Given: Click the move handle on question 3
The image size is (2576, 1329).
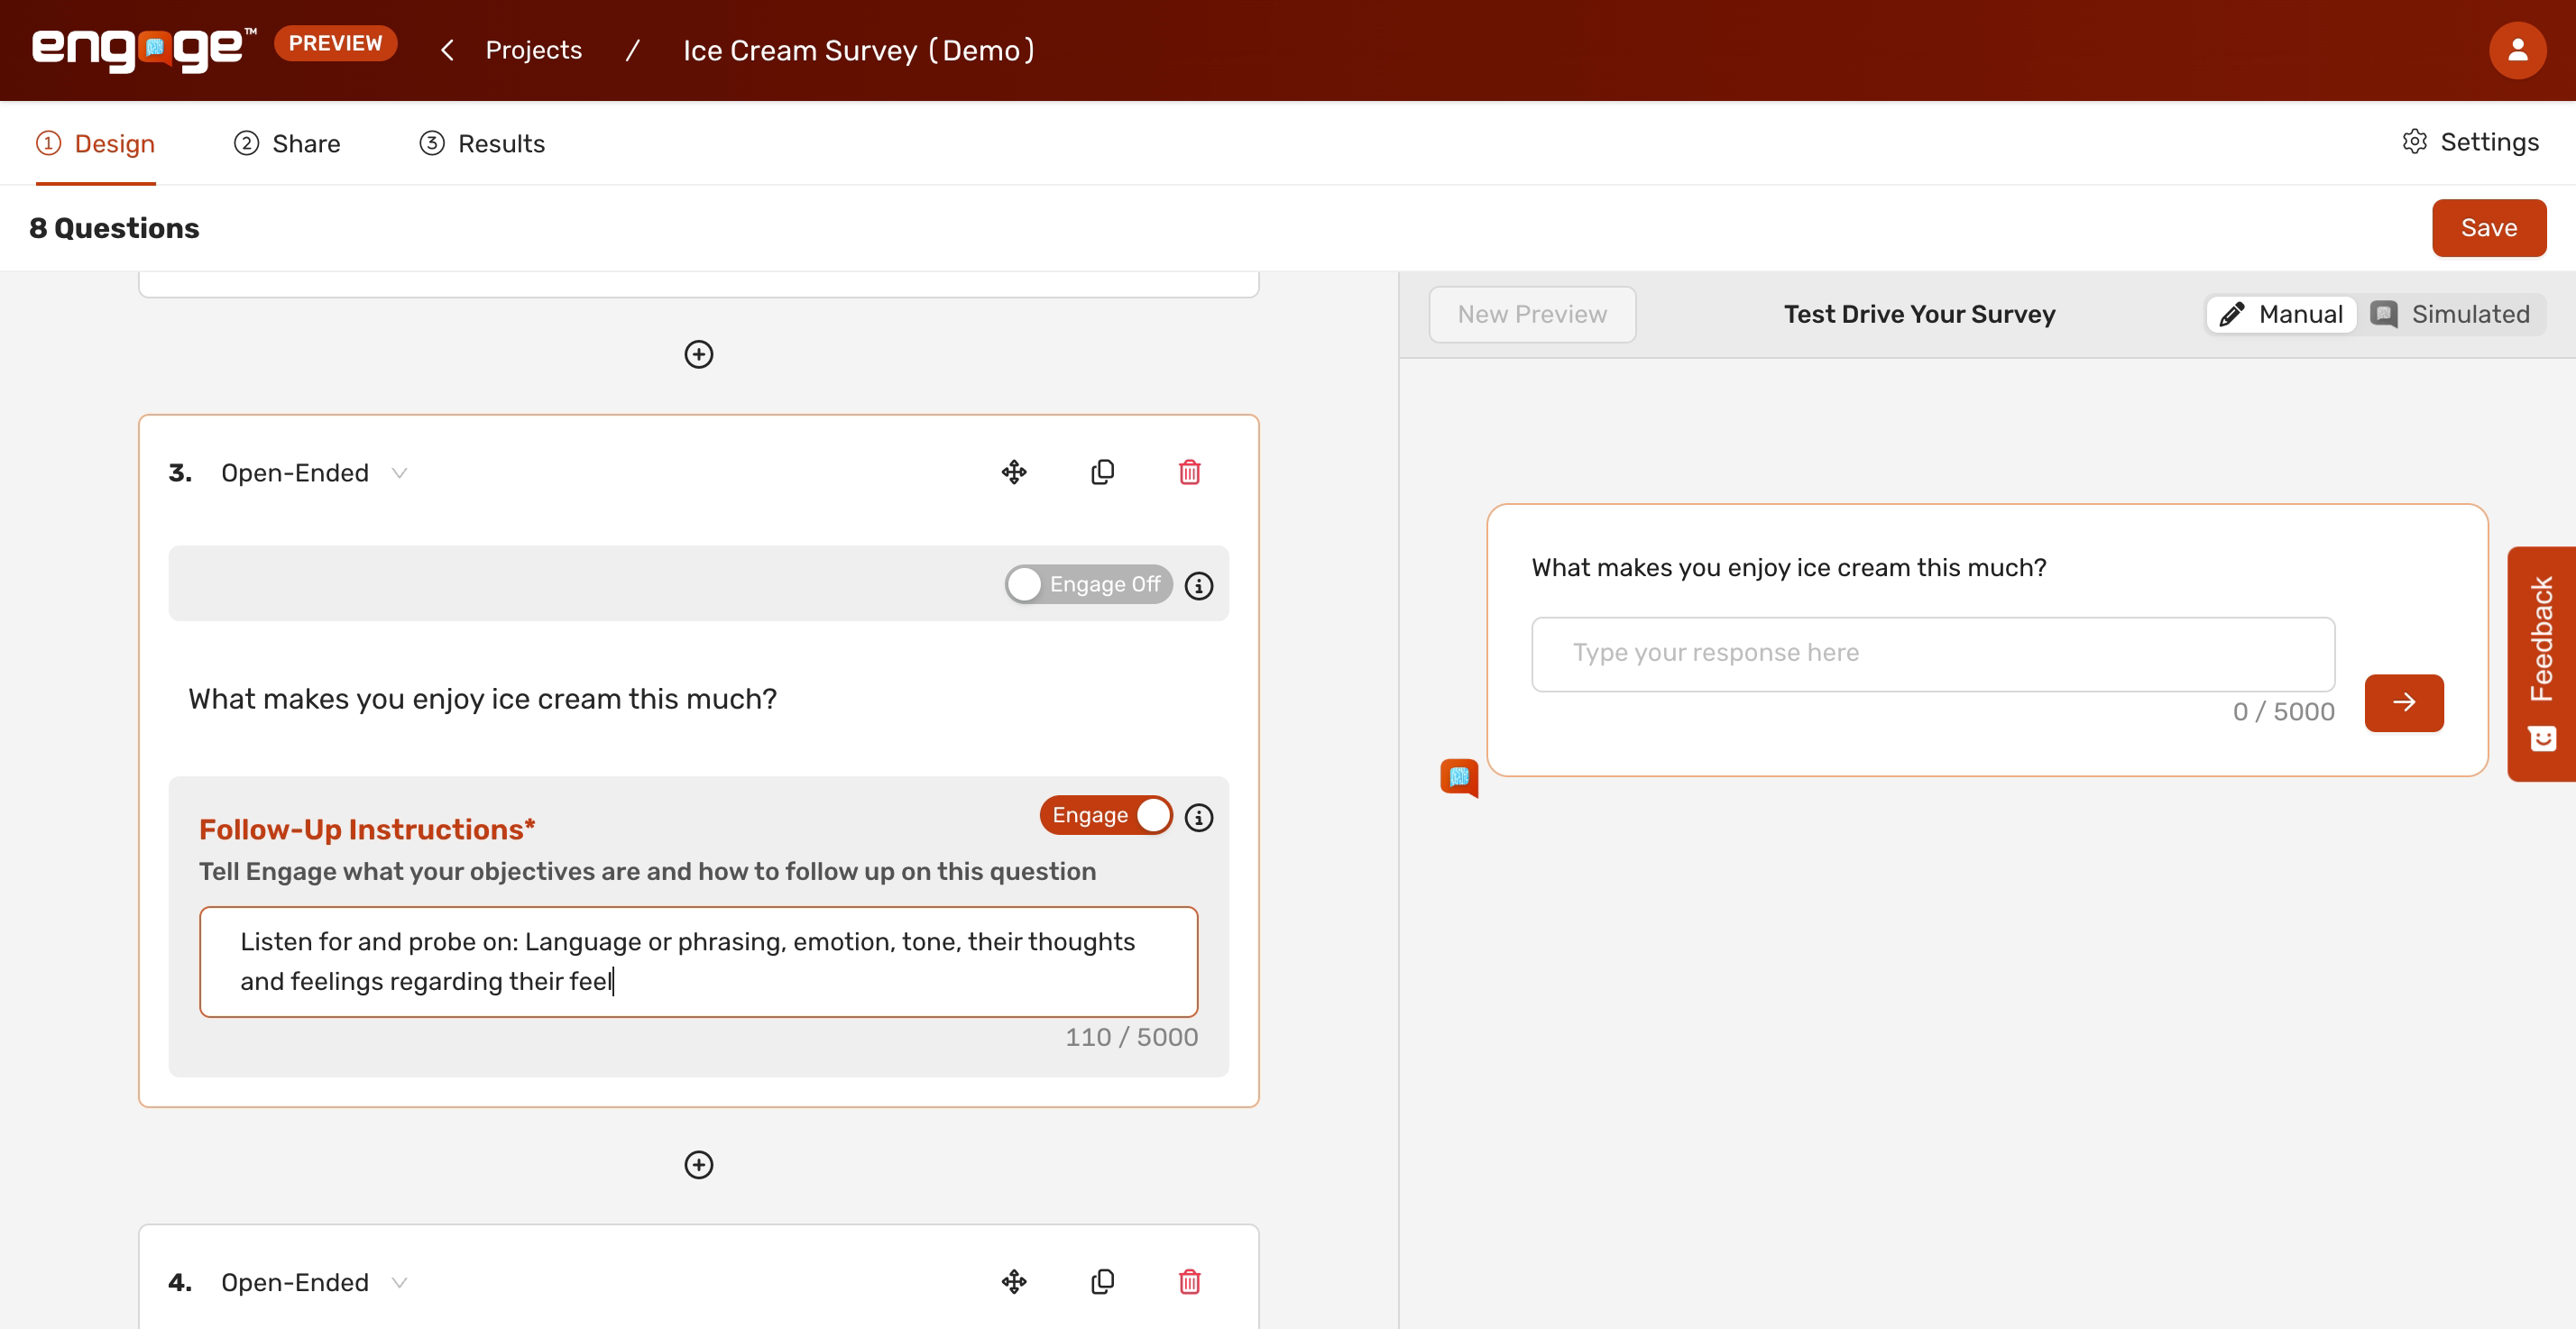Looking at the screenshot, I should 1015,471.
